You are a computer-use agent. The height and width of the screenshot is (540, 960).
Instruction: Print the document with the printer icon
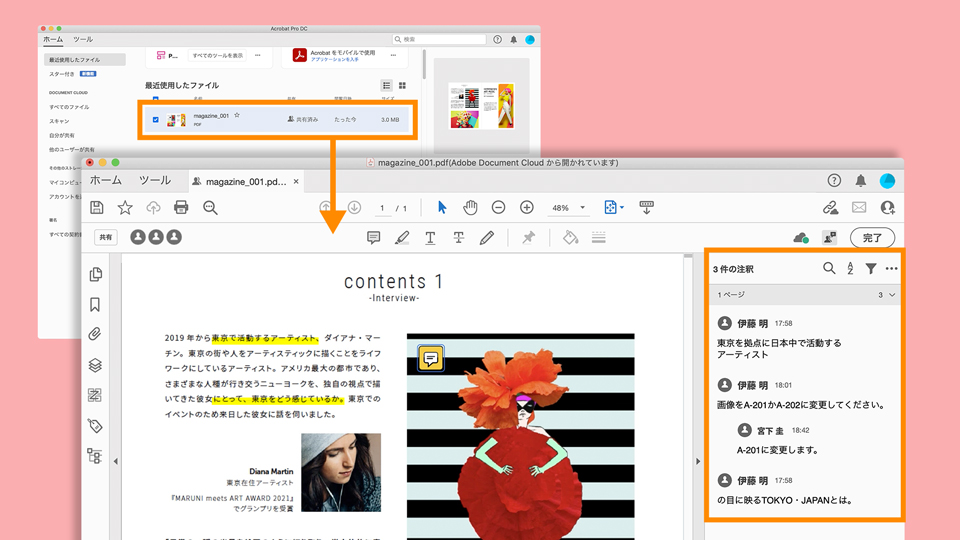click(x=181, y=208)
